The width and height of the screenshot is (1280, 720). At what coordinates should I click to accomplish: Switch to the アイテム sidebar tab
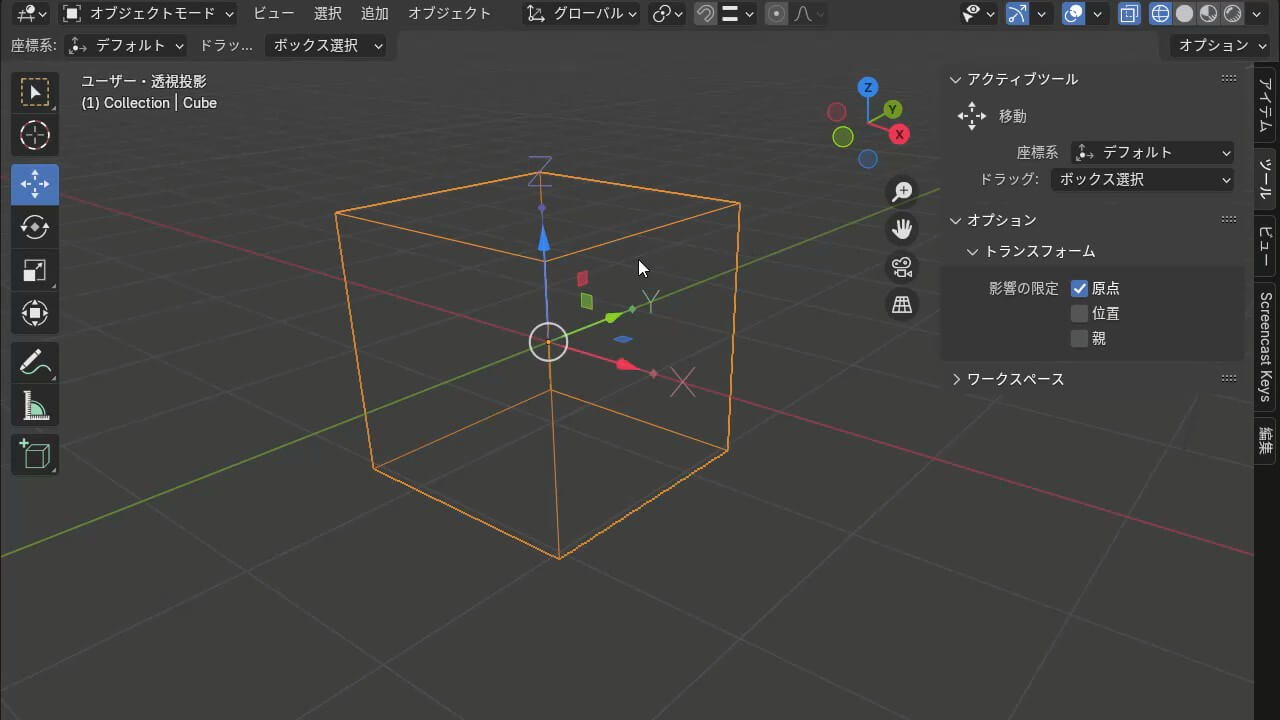1266,106
